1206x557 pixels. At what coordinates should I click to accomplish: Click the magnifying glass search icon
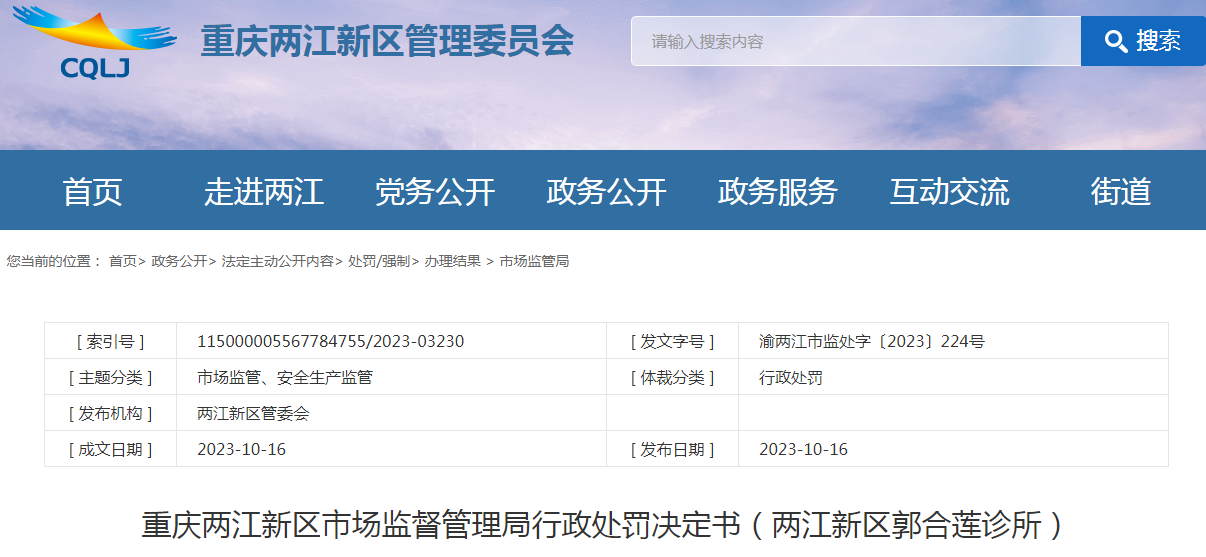point(1115,41)
